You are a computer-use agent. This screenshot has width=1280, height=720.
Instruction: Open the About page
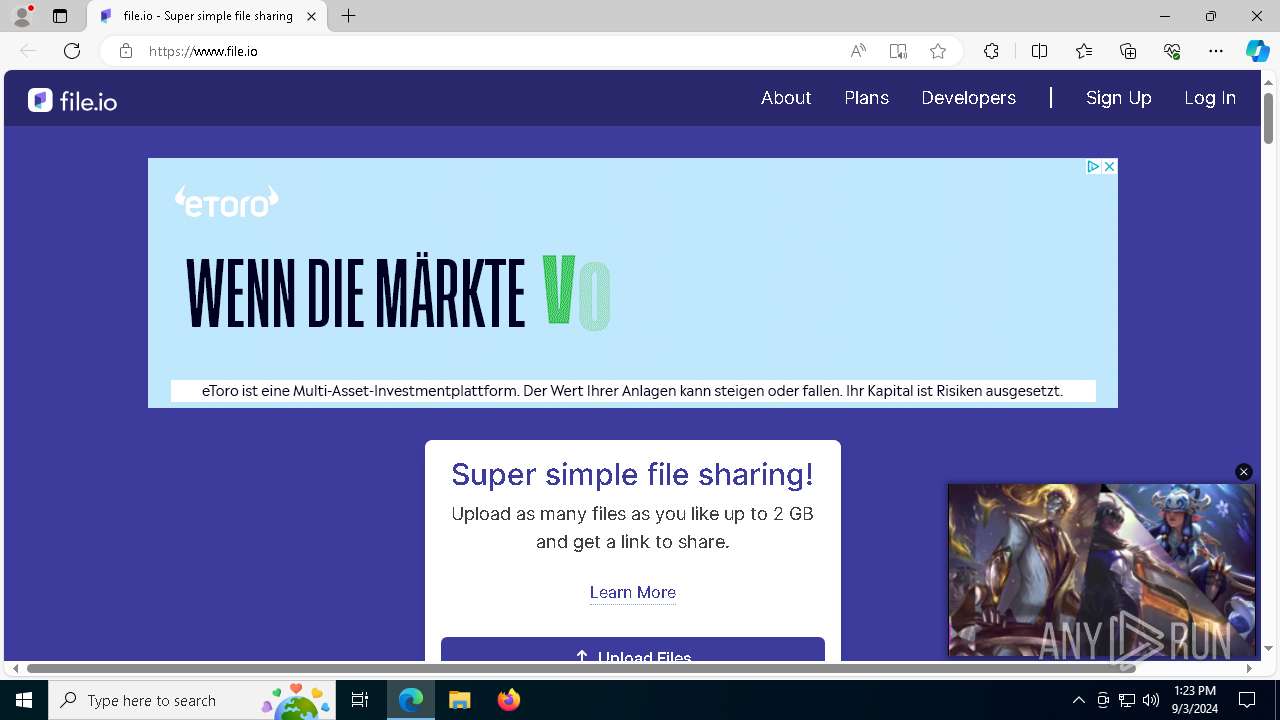tap(786, 98)
